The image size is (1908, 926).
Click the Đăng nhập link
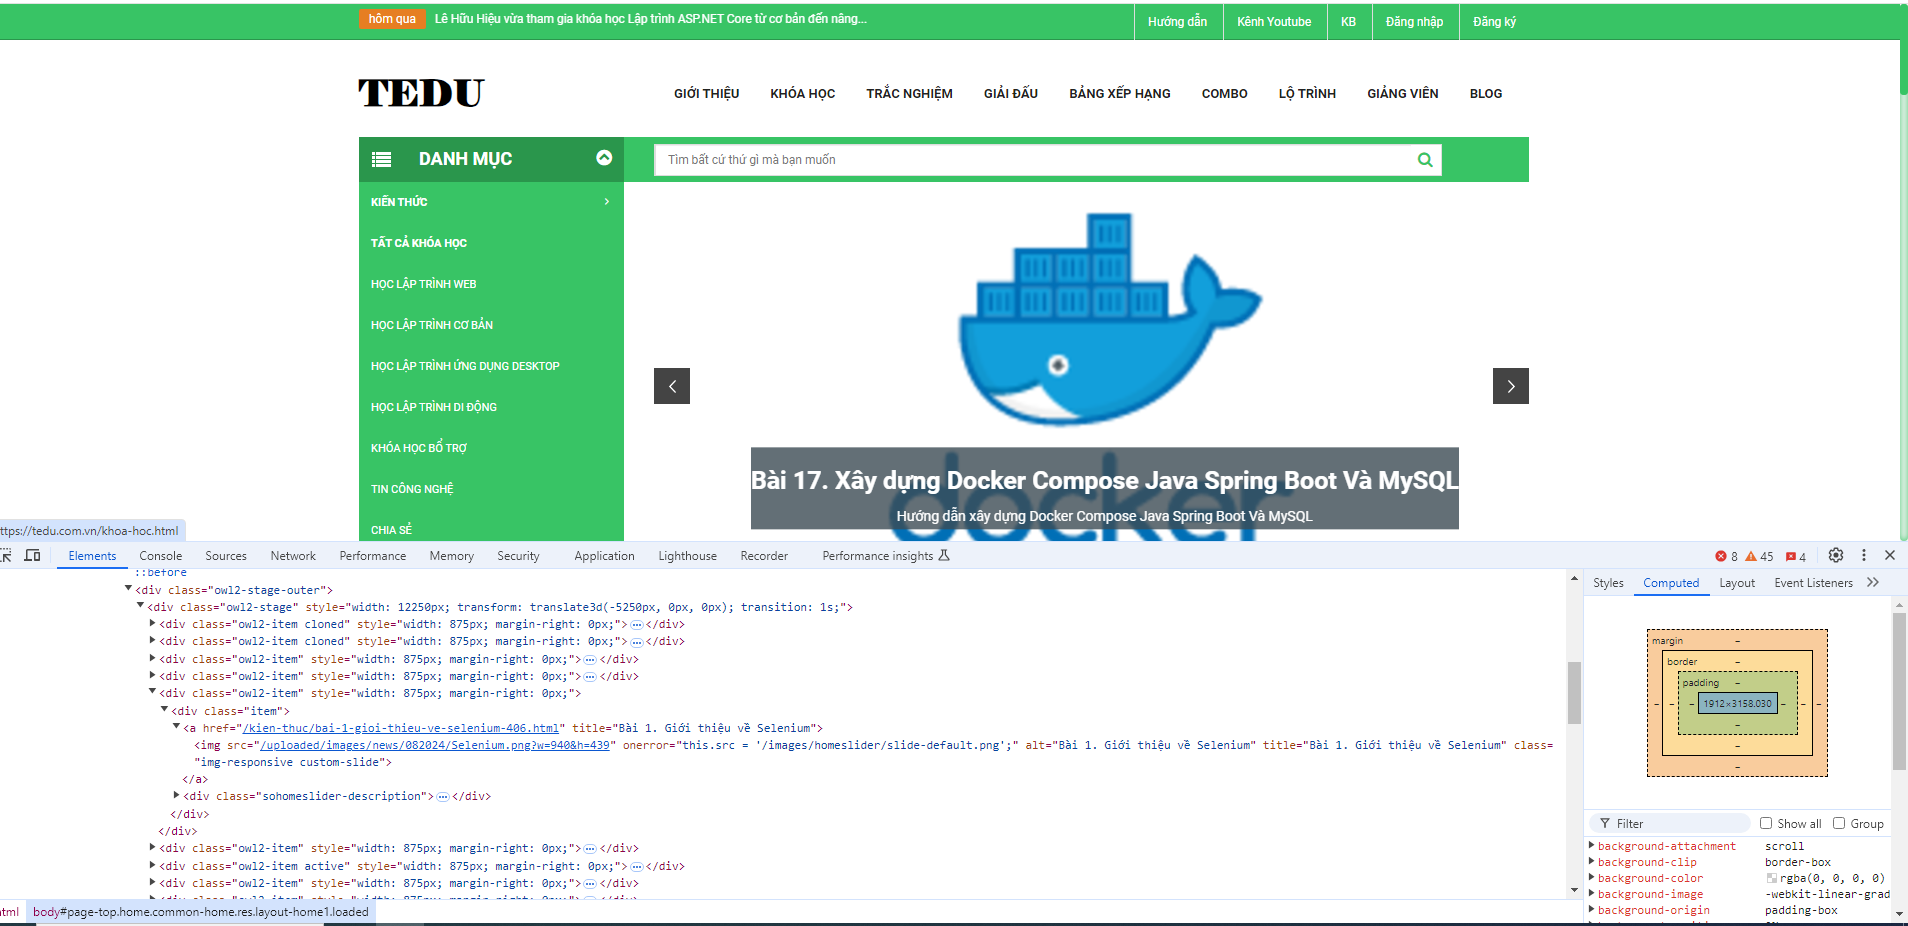(1414, 21)
